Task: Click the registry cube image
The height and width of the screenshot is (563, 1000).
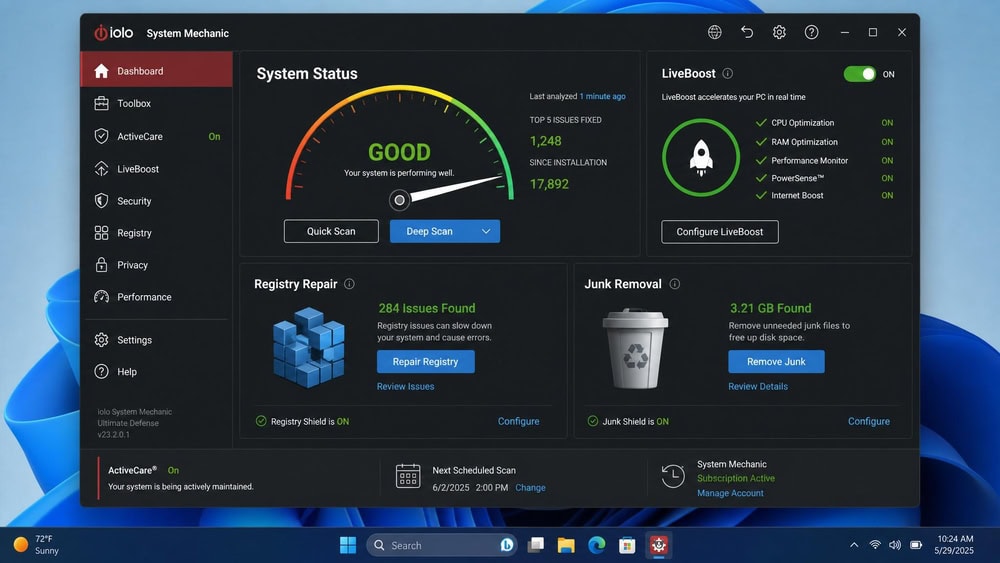Action: coord(309,347)
